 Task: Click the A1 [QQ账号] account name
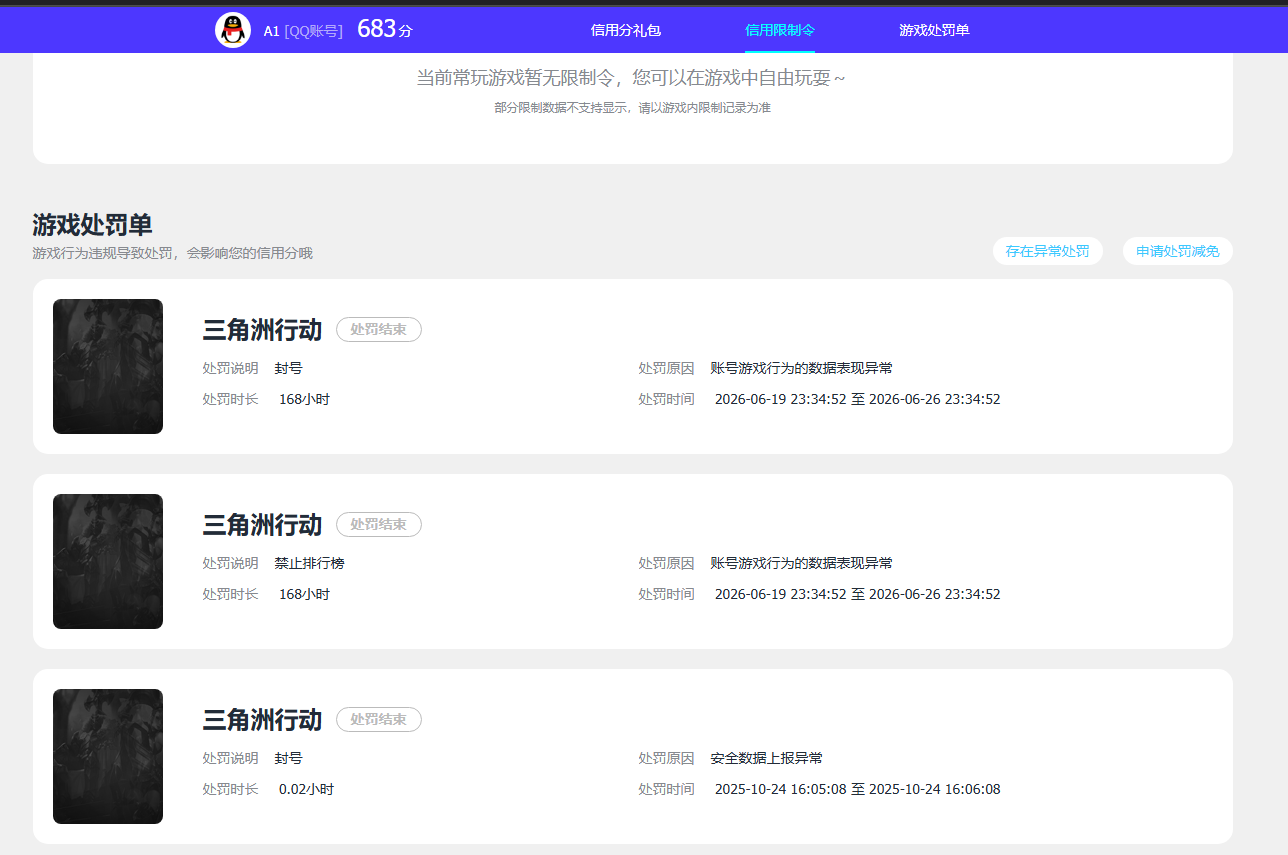pos(303,31)
